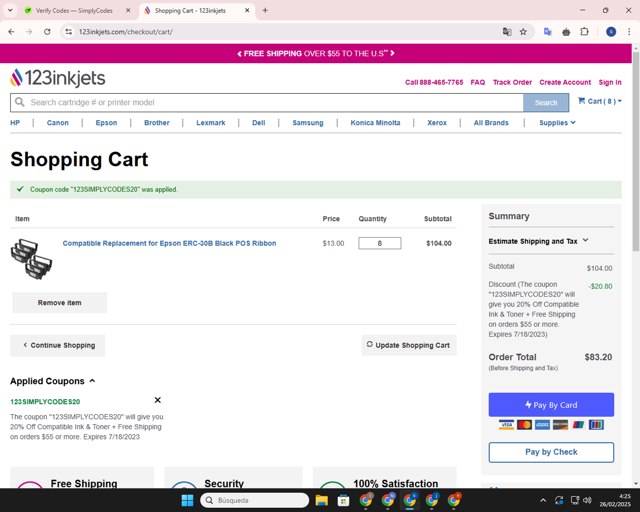Image resolution: width=640 pixels, height=512 pixels.
Task: Reload the page with the refresh icon
Action: click(47, 32)
